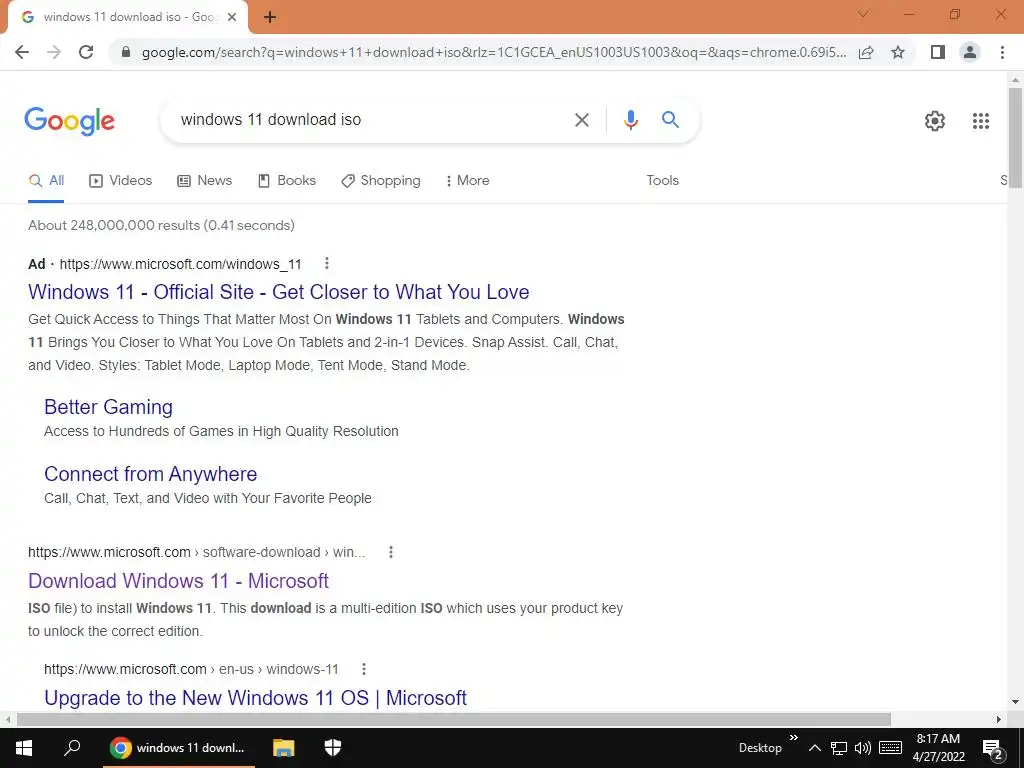
Task: Select the All results tab
Action: [46, 181]
